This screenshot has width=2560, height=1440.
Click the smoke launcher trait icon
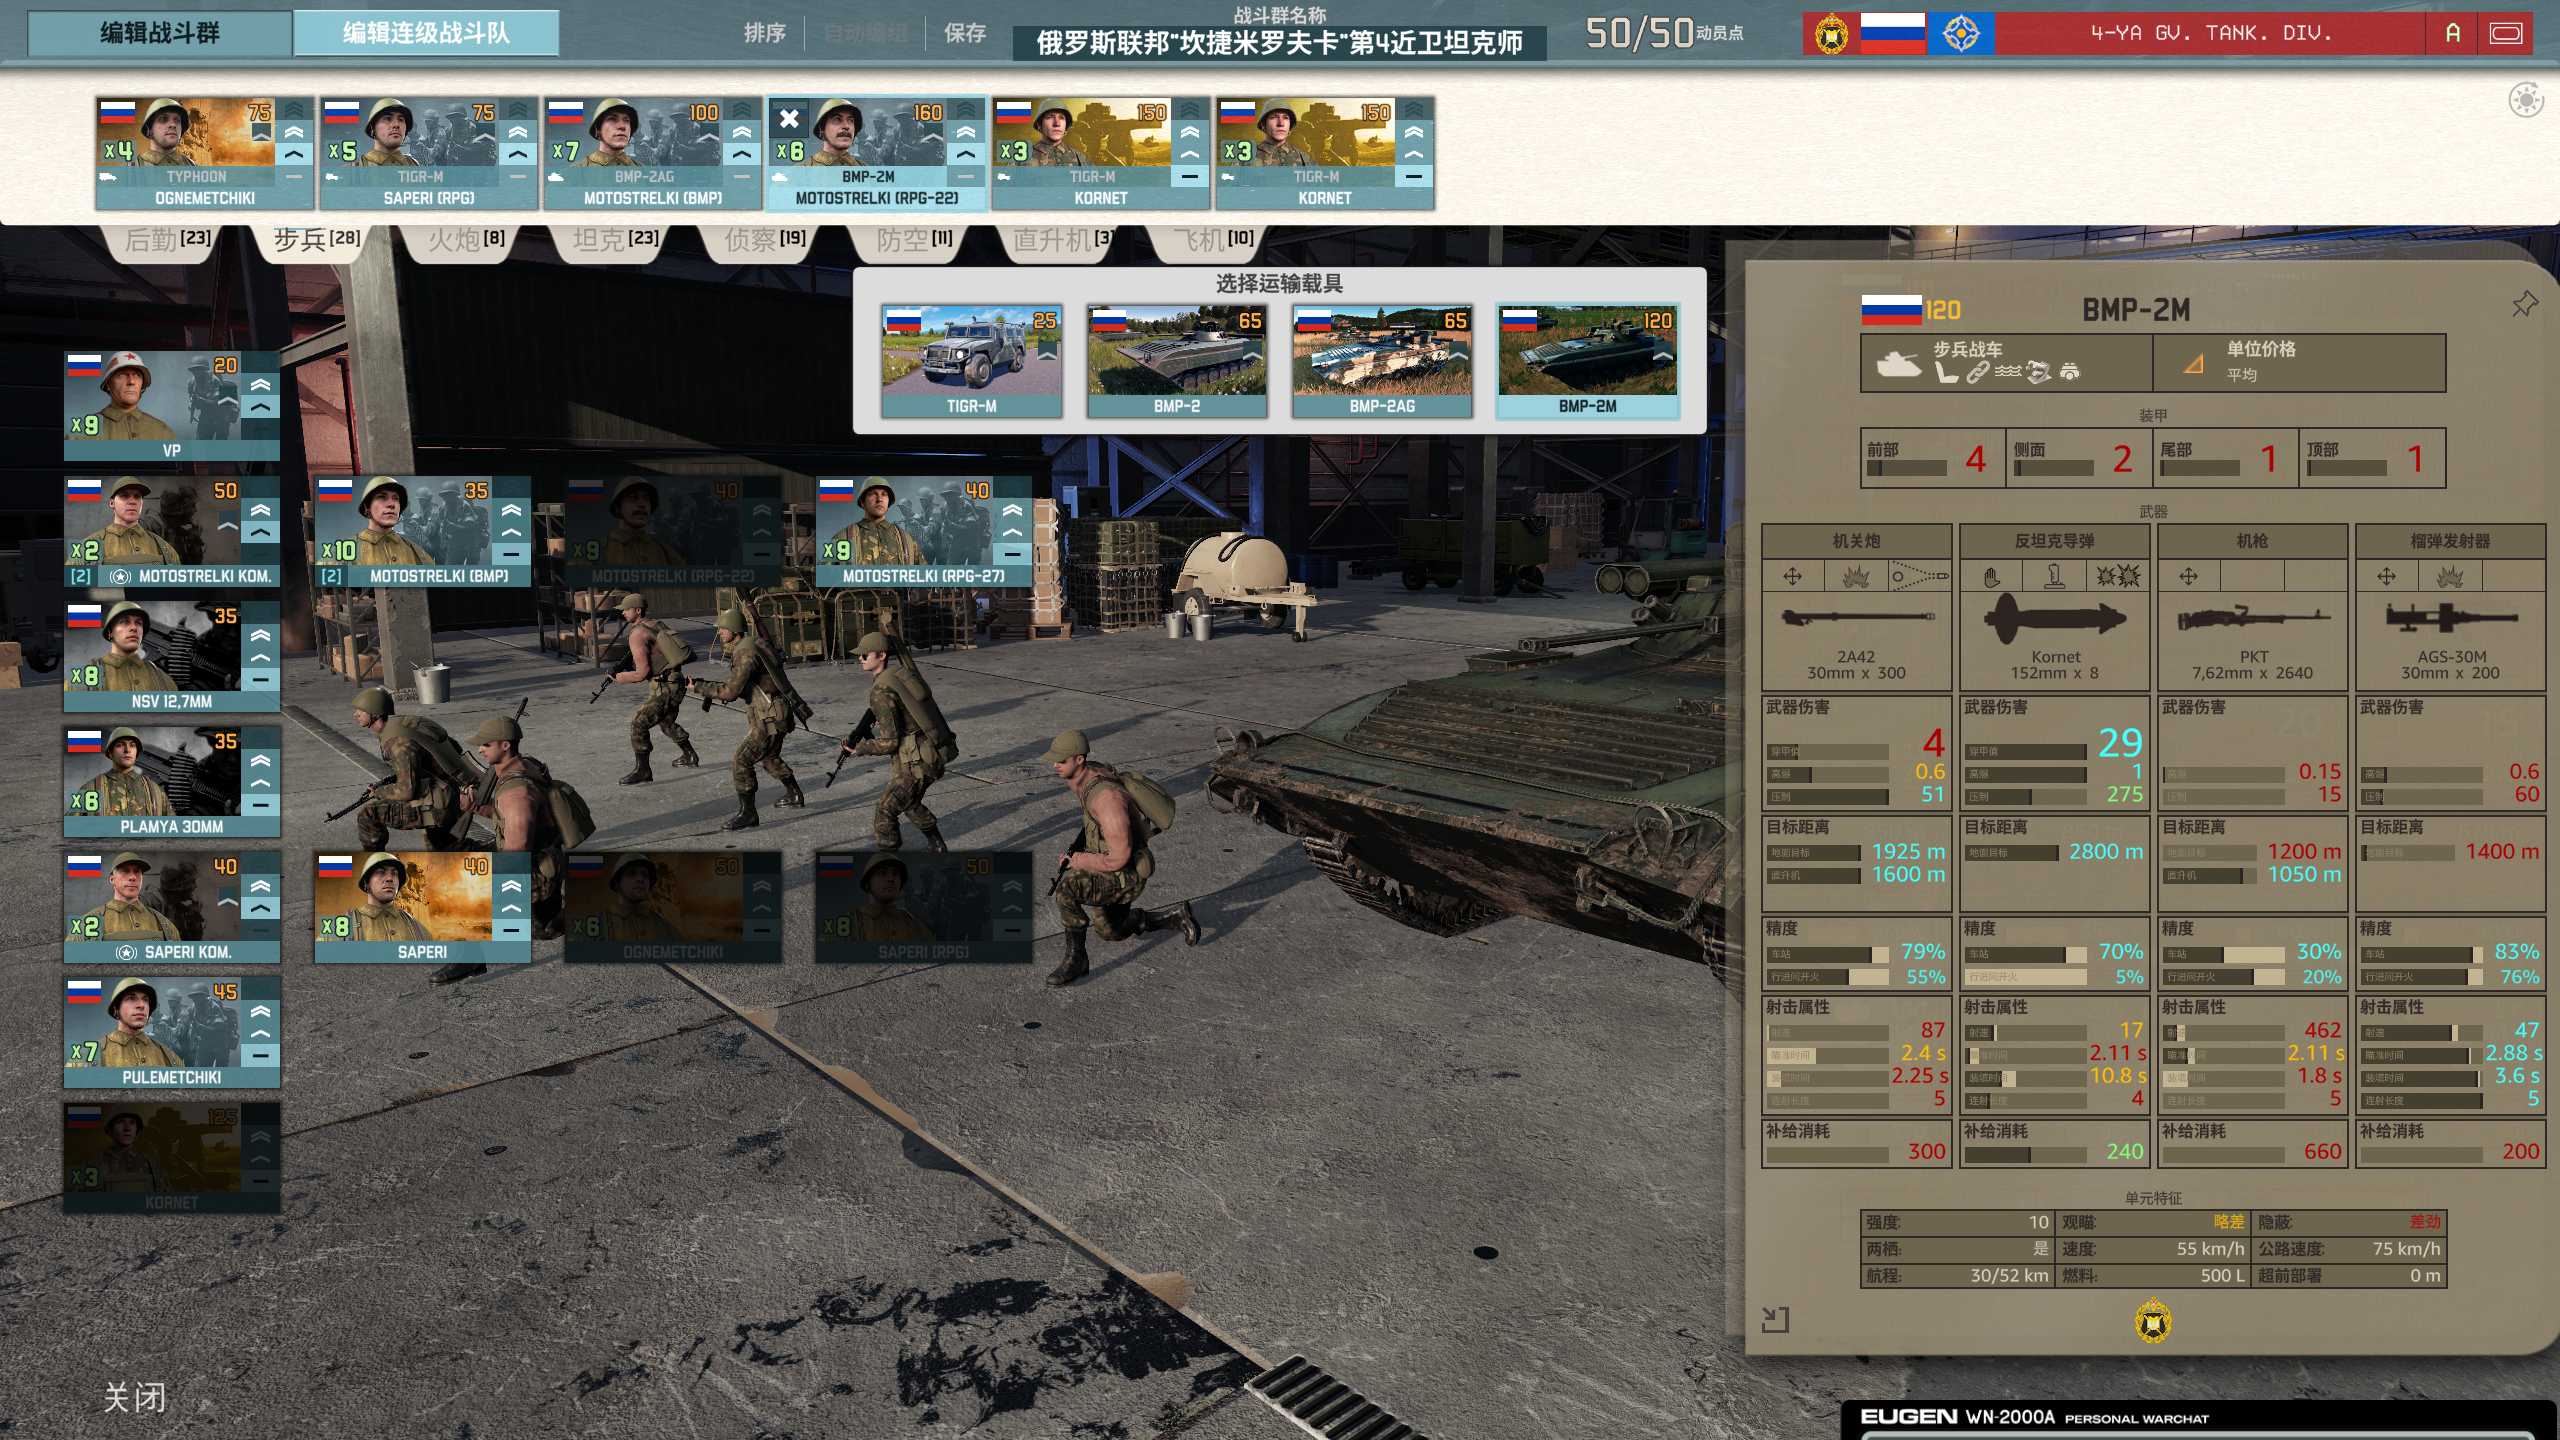[x=2038, y=373]
